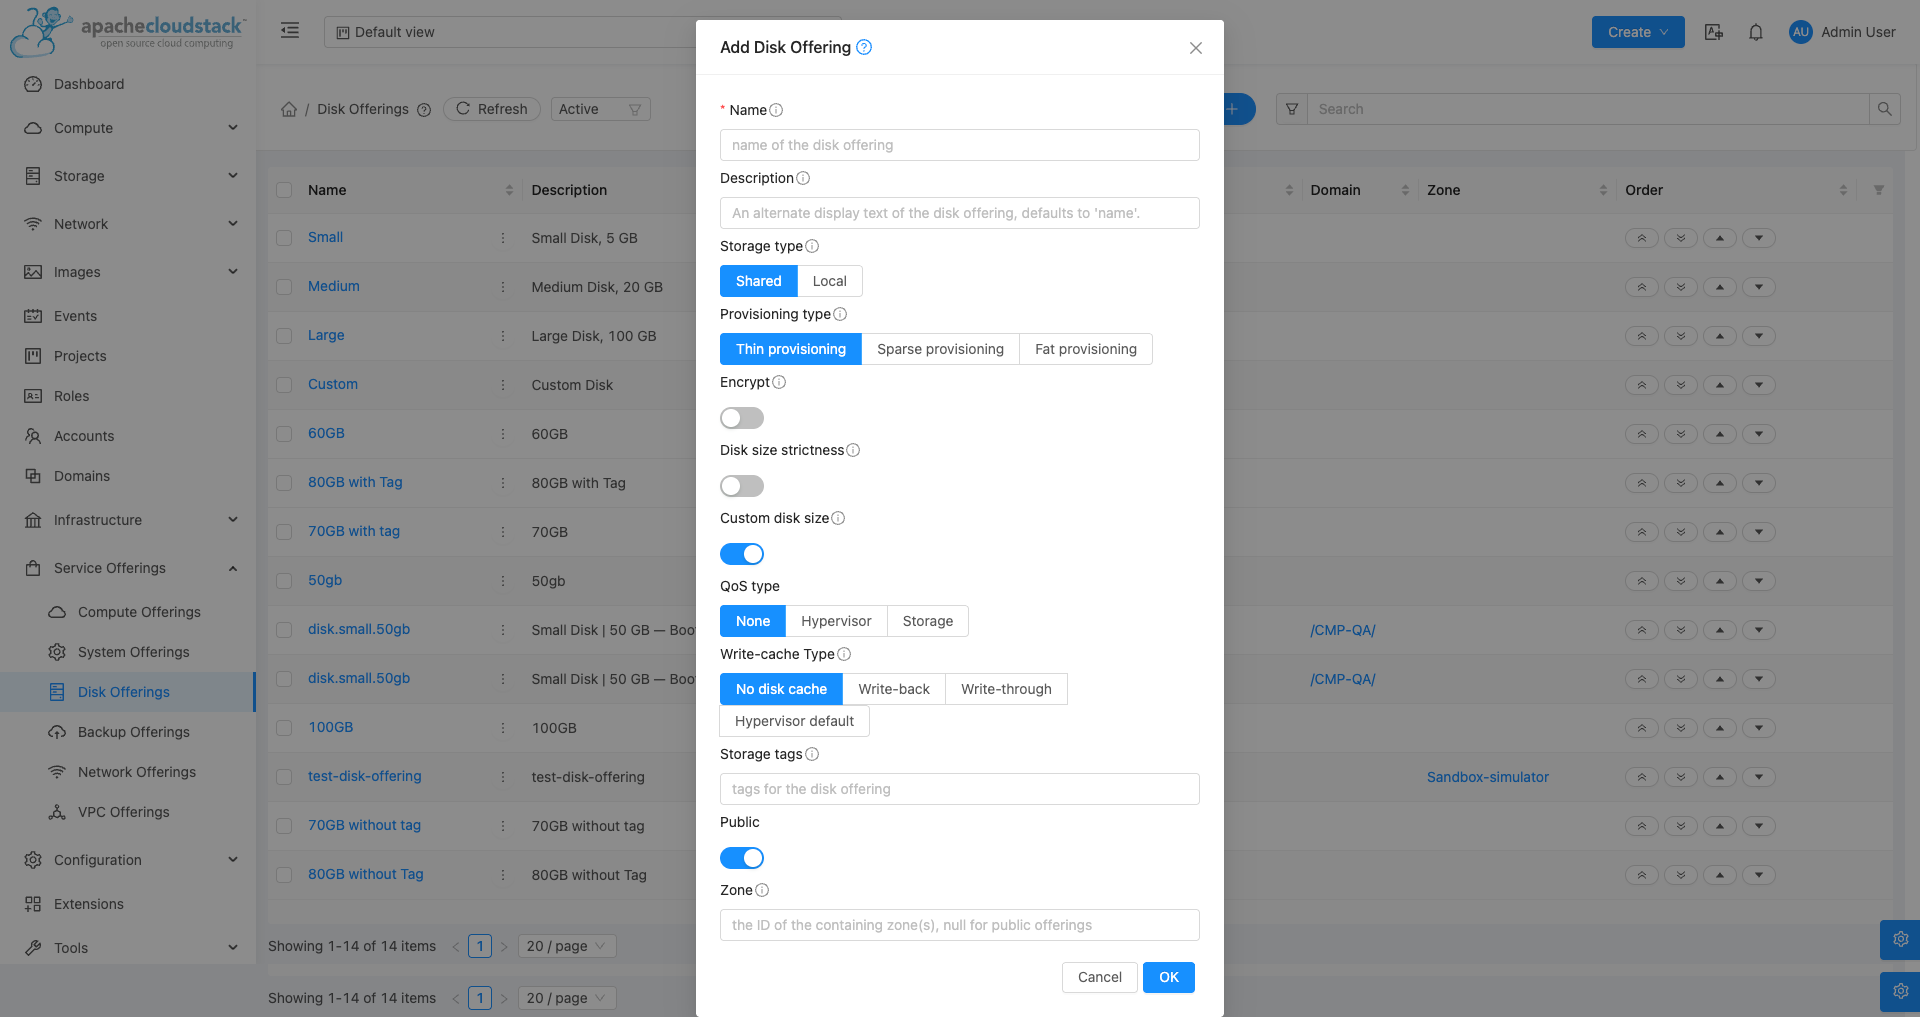The image size is (1920, 1017).
Task: Expand the Images sidebar menu
Action: (x=128, y=272)
